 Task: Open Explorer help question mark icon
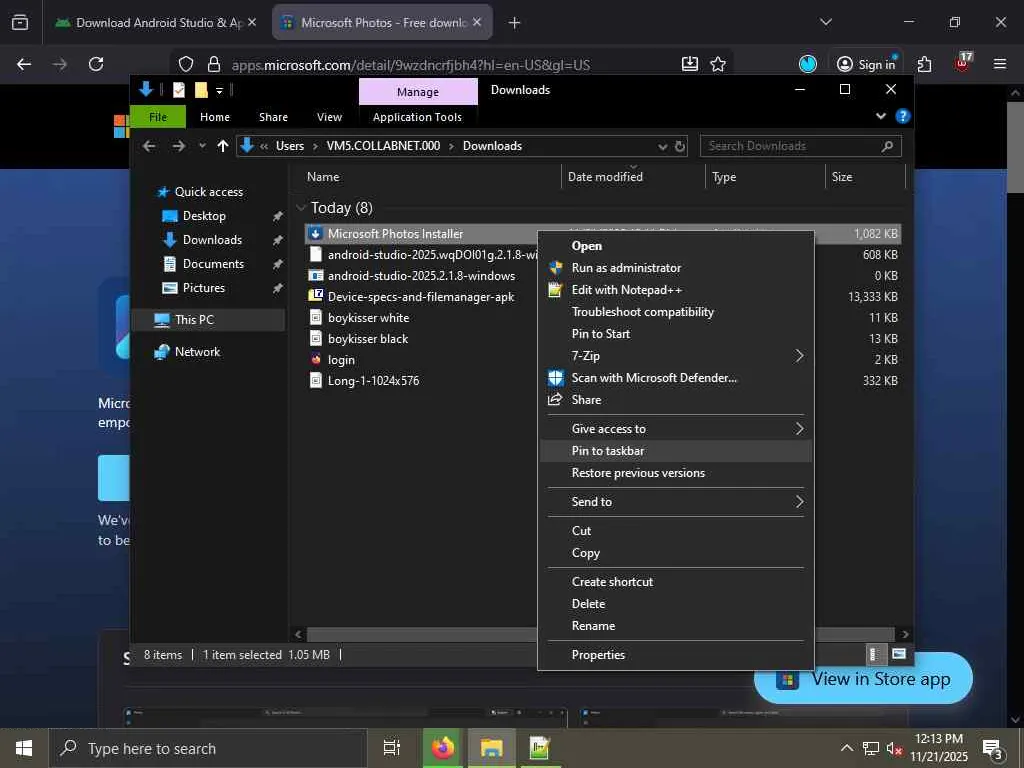click(x=903, y=116)
